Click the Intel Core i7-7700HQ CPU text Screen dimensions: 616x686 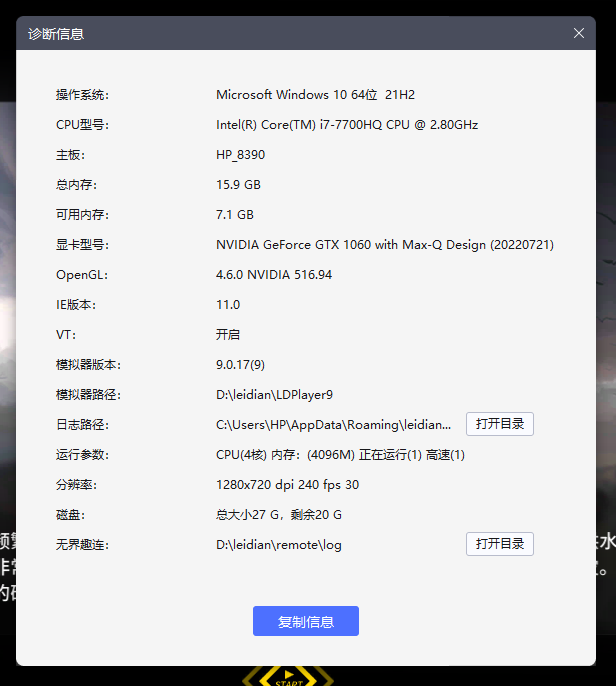click(347, 125)
